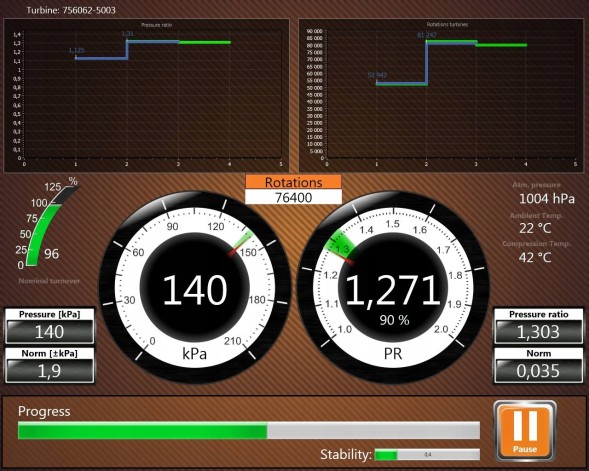
Task: Click the Turbine 756062-5003 title text
Action: point(71,10)
